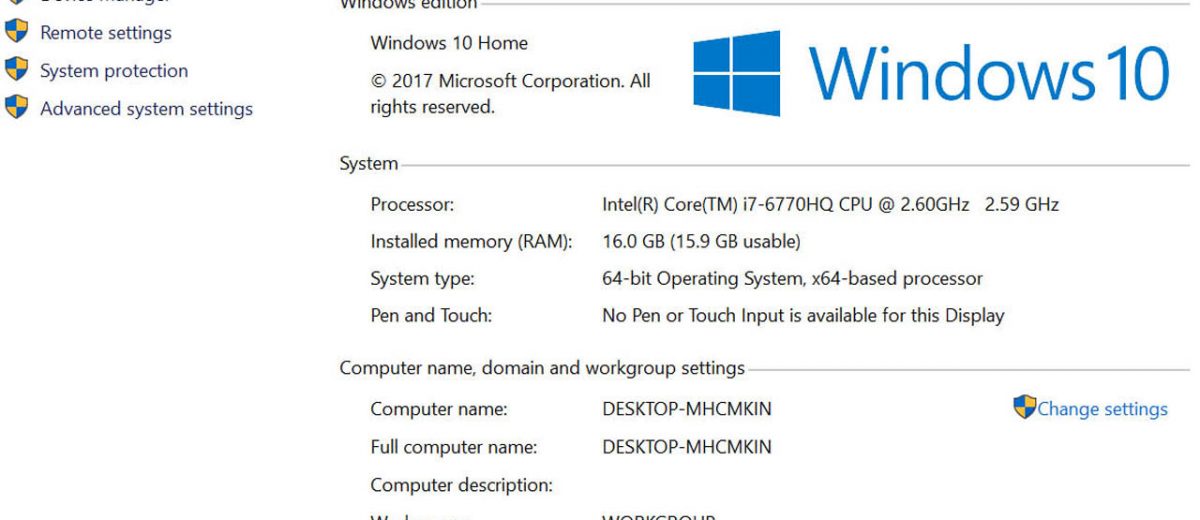Click the blue Windows logo
This screenshot has height=520, width=1200.
[736, 71]
